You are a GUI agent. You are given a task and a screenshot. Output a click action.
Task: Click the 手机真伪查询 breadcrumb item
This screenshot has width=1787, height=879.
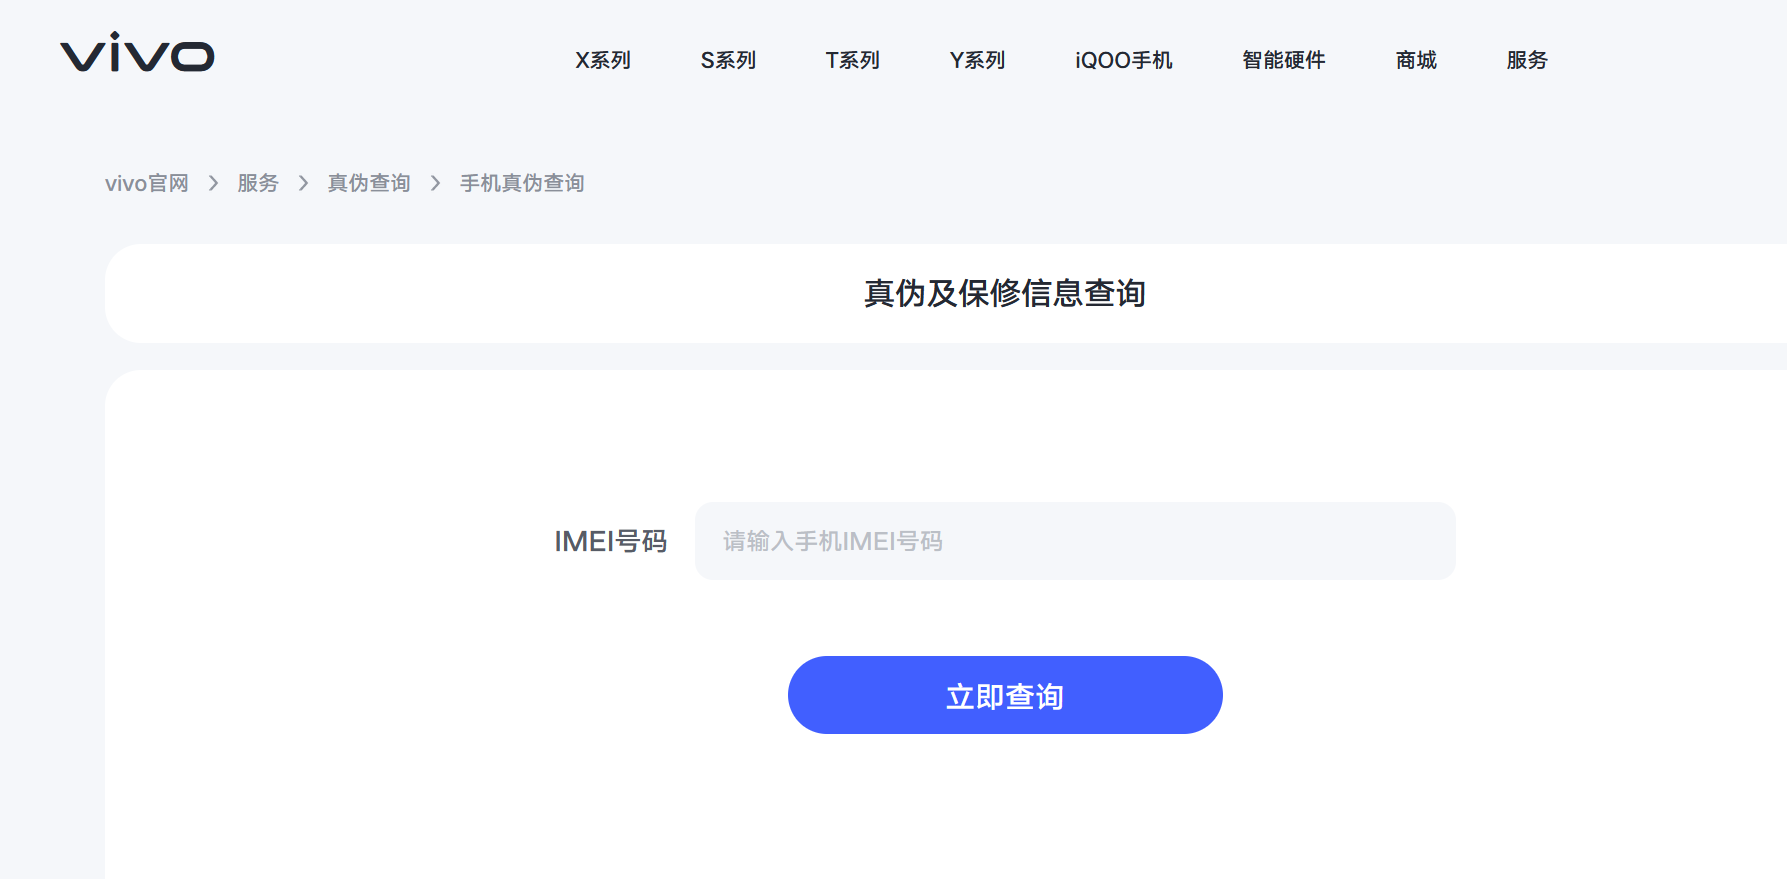click(x=522, y=183)
